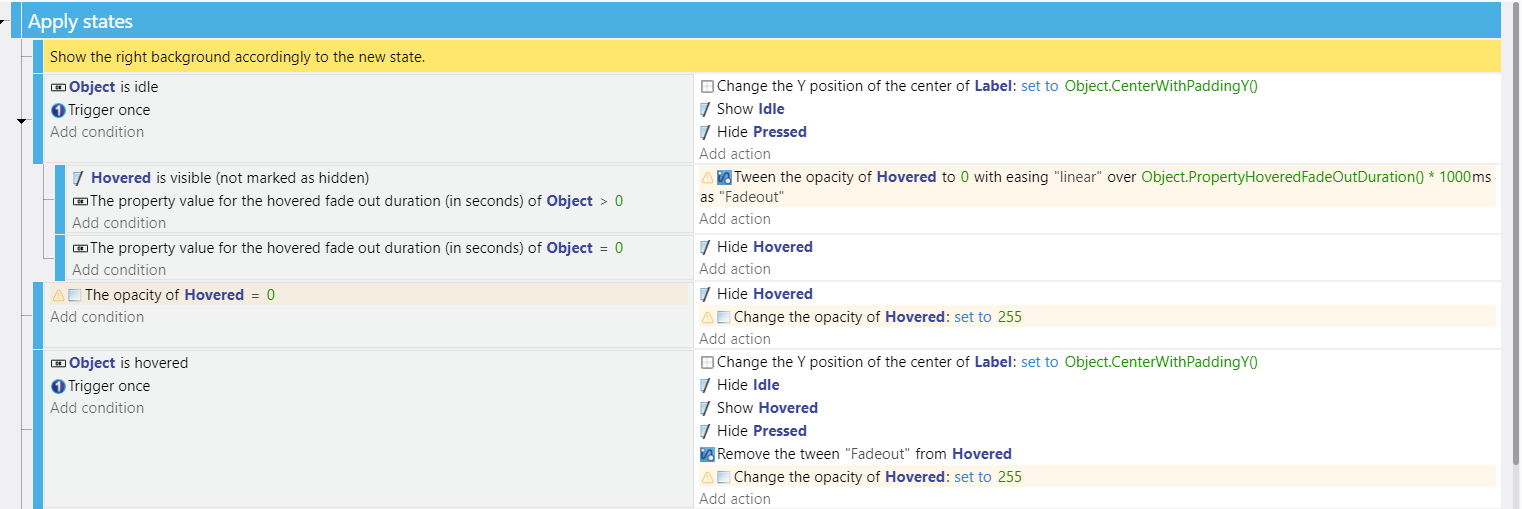Select the yellow comment about showing right background
Screen dimensions: 1522x509
[x=771, y=57]
